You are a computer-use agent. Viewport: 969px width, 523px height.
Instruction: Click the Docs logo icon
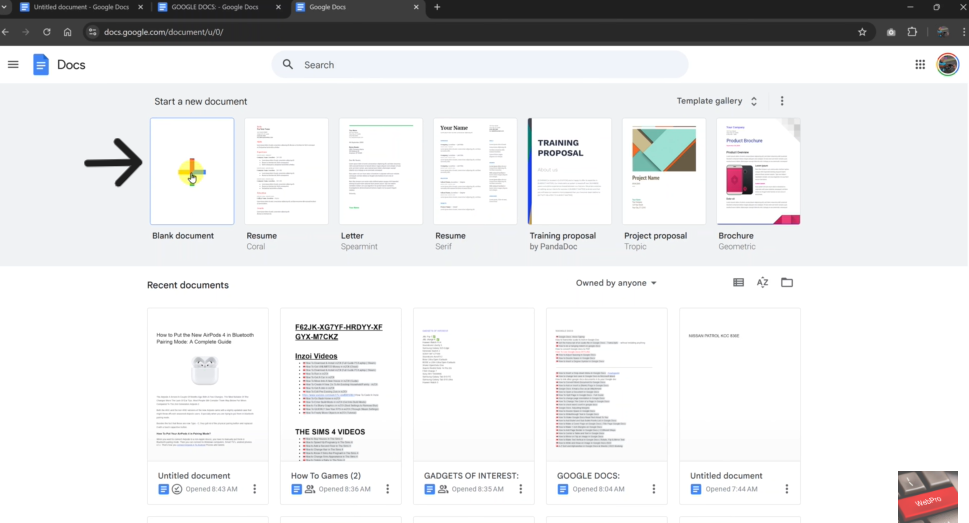tap(41, 64)
